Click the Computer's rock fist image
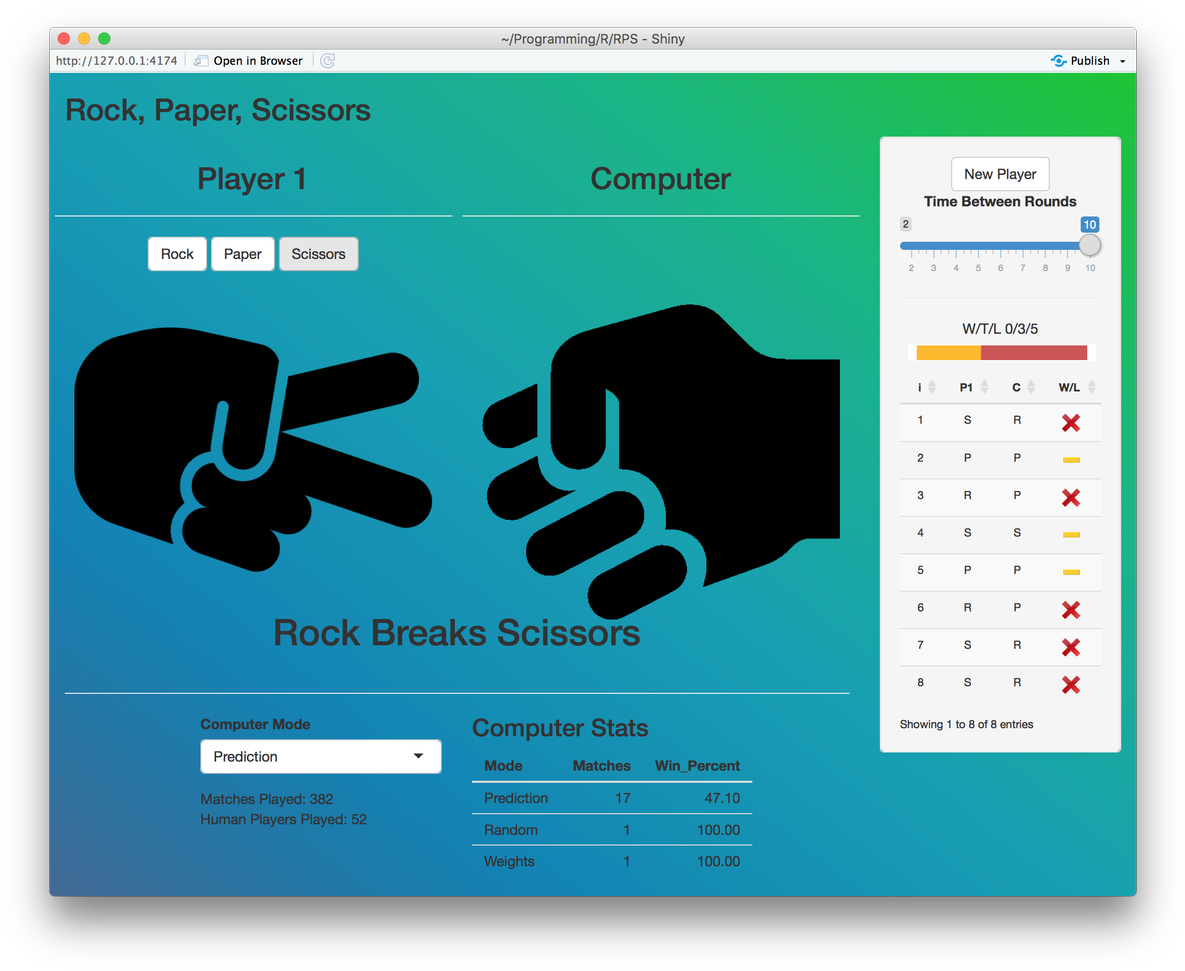Viewport: 1185px width, 971px height. [660, 450]
